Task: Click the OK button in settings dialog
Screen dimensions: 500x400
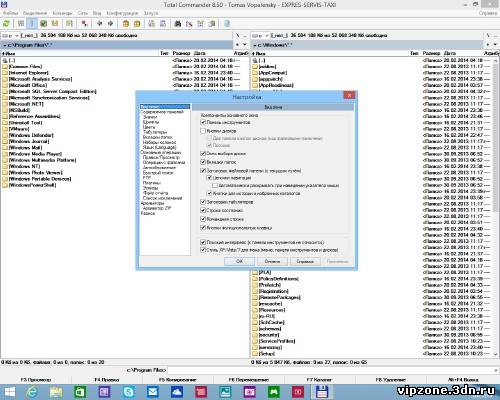Action: (x=239, y=261)
